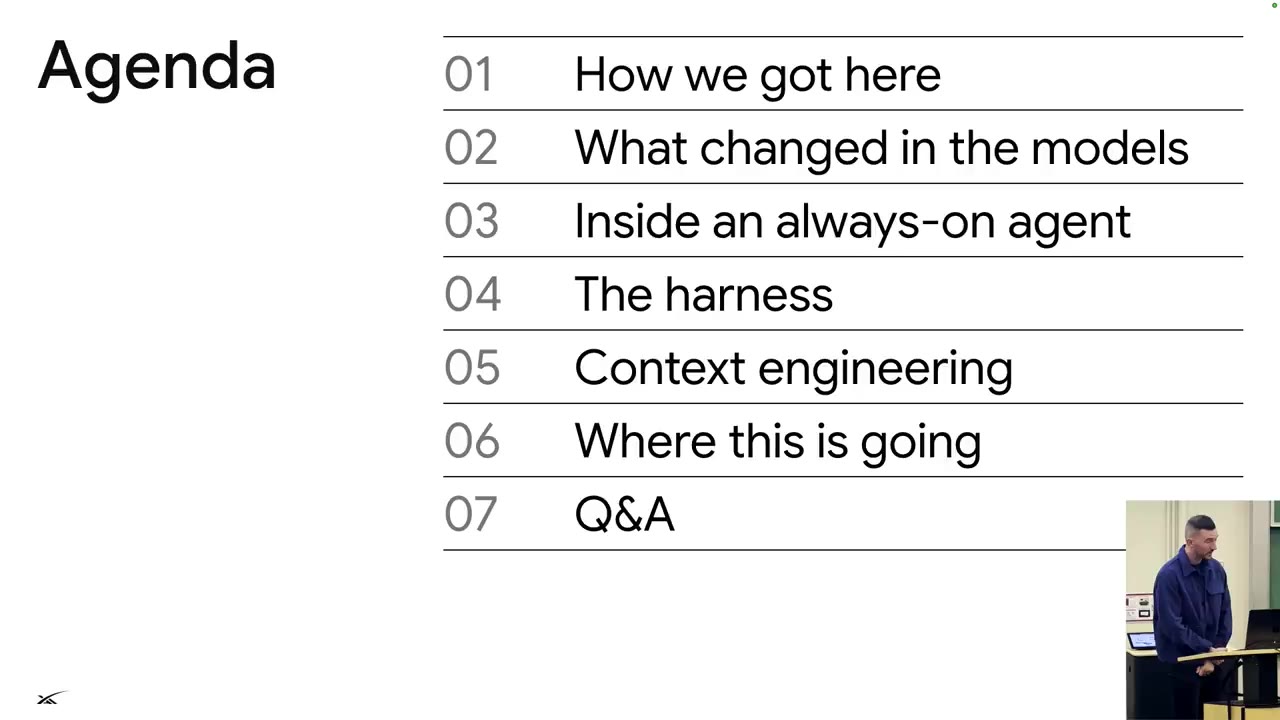Click the number 06 label
This screenshot has height=720, width=1280.
click(471, 441)
